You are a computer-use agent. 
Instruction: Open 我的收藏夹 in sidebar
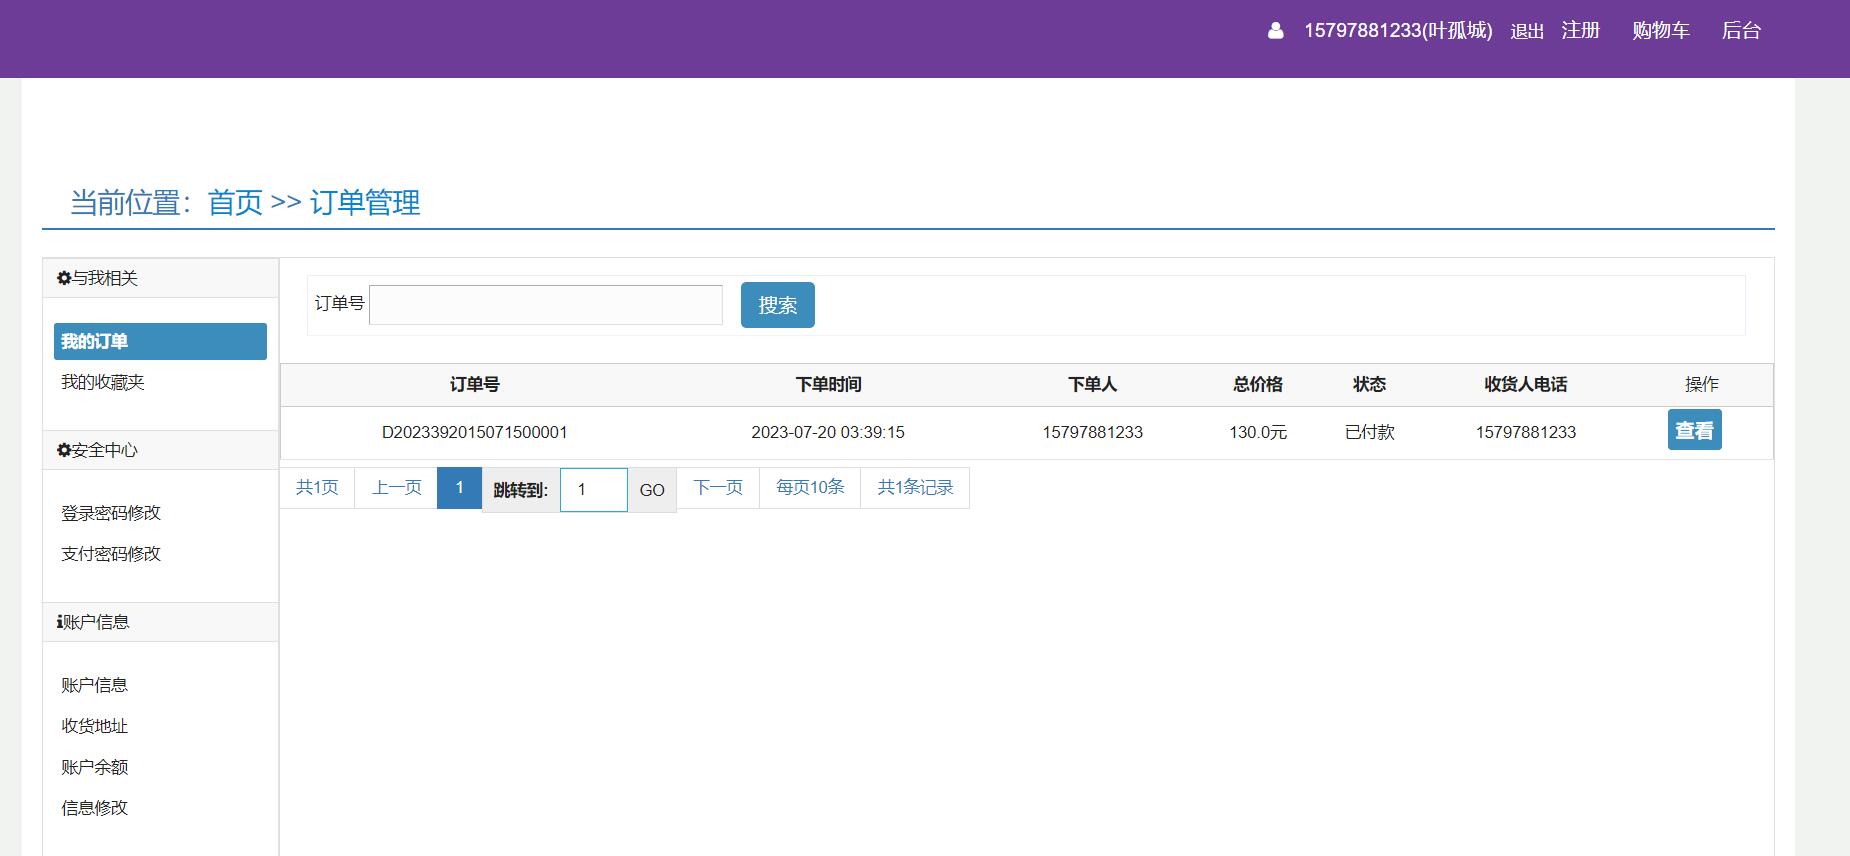[103, 382]
